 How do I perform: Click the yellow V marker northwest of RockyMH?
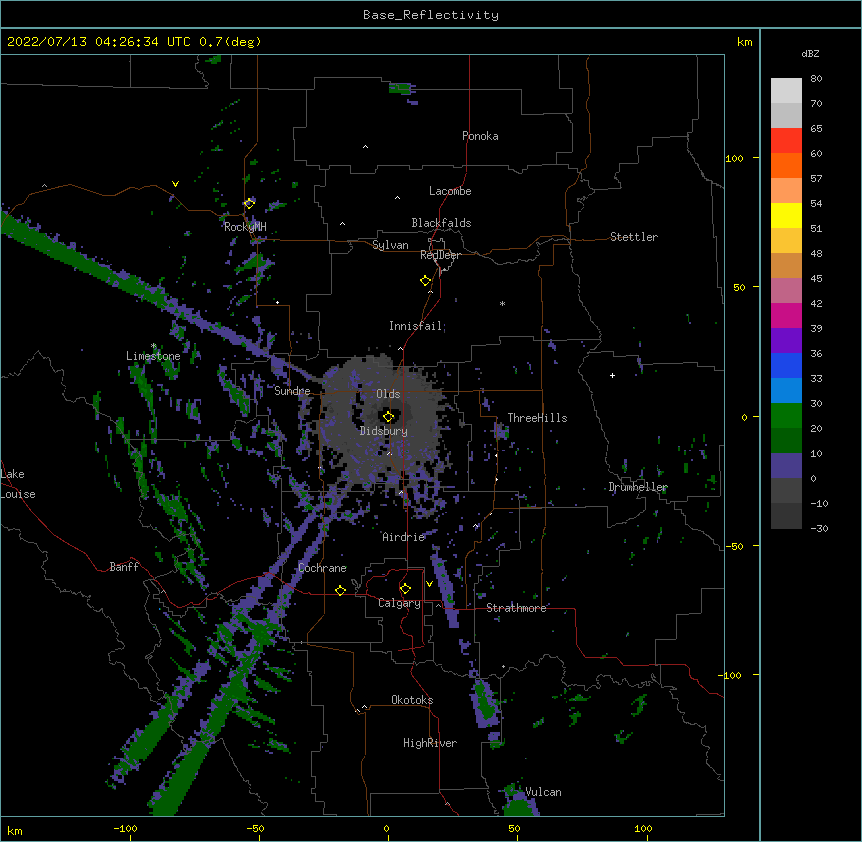[175, 184]
